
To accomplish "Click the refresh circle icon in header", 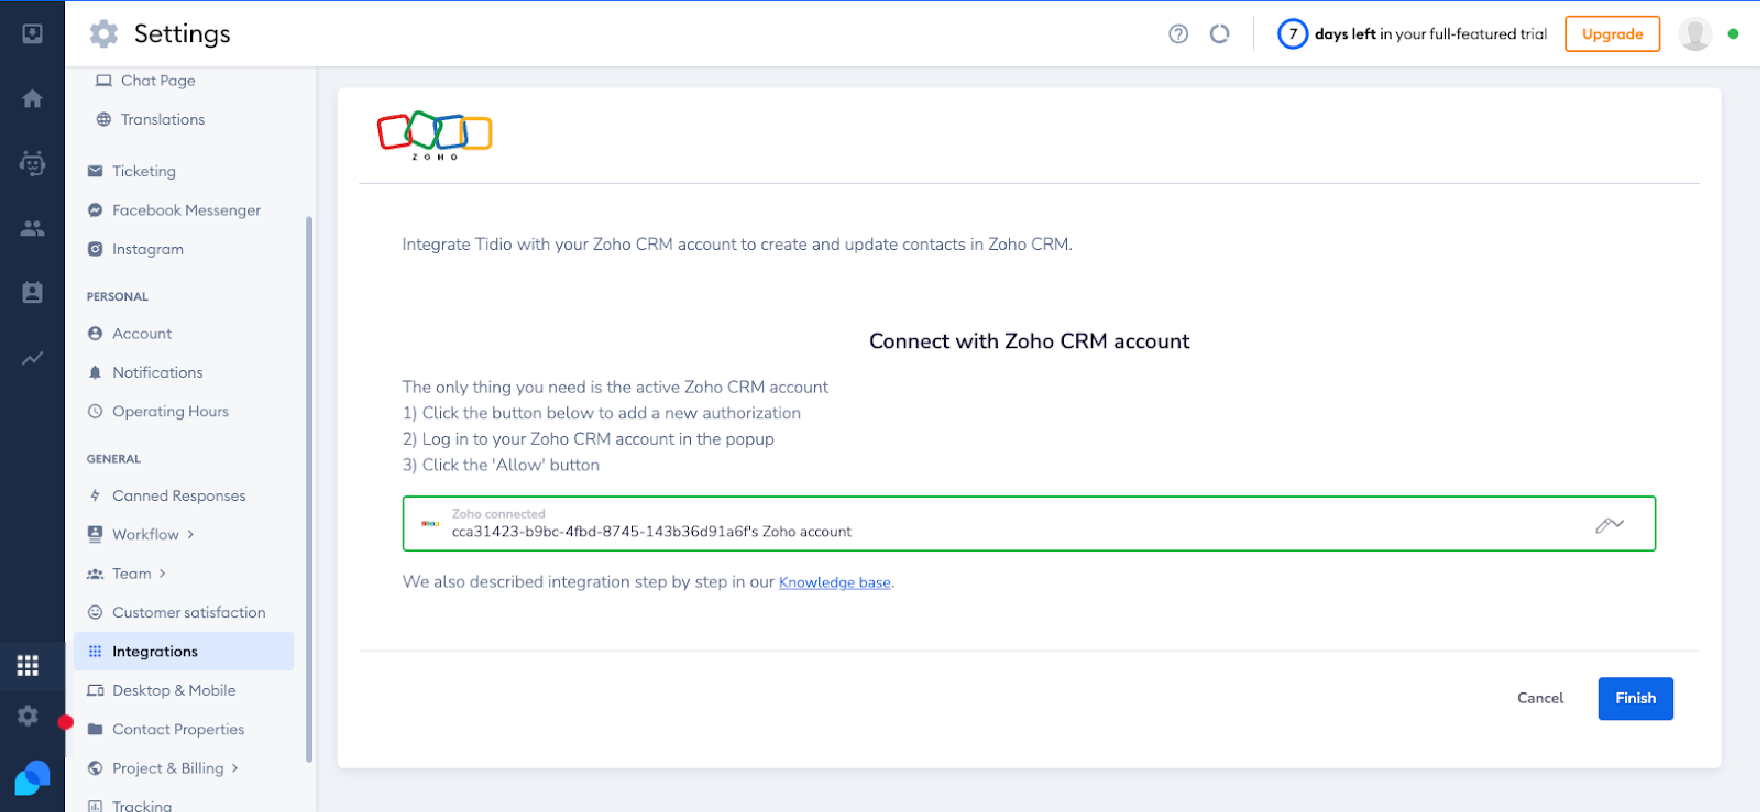I will (1219, 34).
